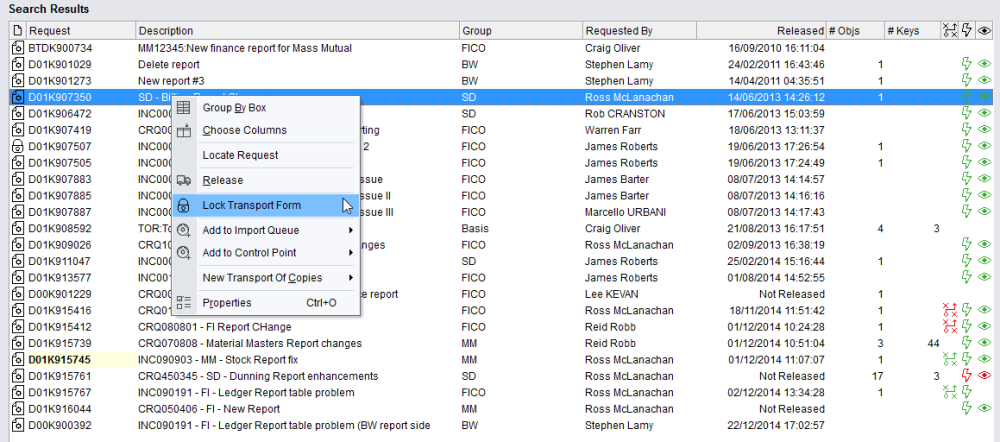Image resolution: width=1000 pixels, height=442 pixels.
Task: Select Release from the context menu
Action: coord(266,180)
